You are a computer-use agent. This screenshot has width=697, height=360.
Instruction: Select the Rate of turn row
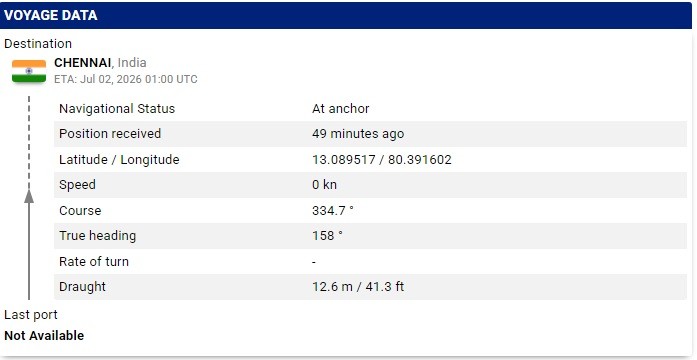point(370,262)
